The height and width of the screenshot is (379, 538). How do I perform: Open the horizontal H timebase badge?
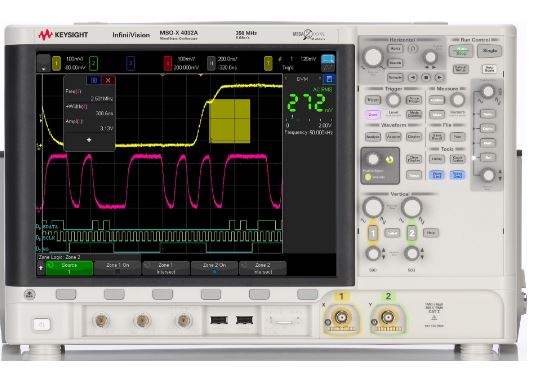[x=211, y=63]
